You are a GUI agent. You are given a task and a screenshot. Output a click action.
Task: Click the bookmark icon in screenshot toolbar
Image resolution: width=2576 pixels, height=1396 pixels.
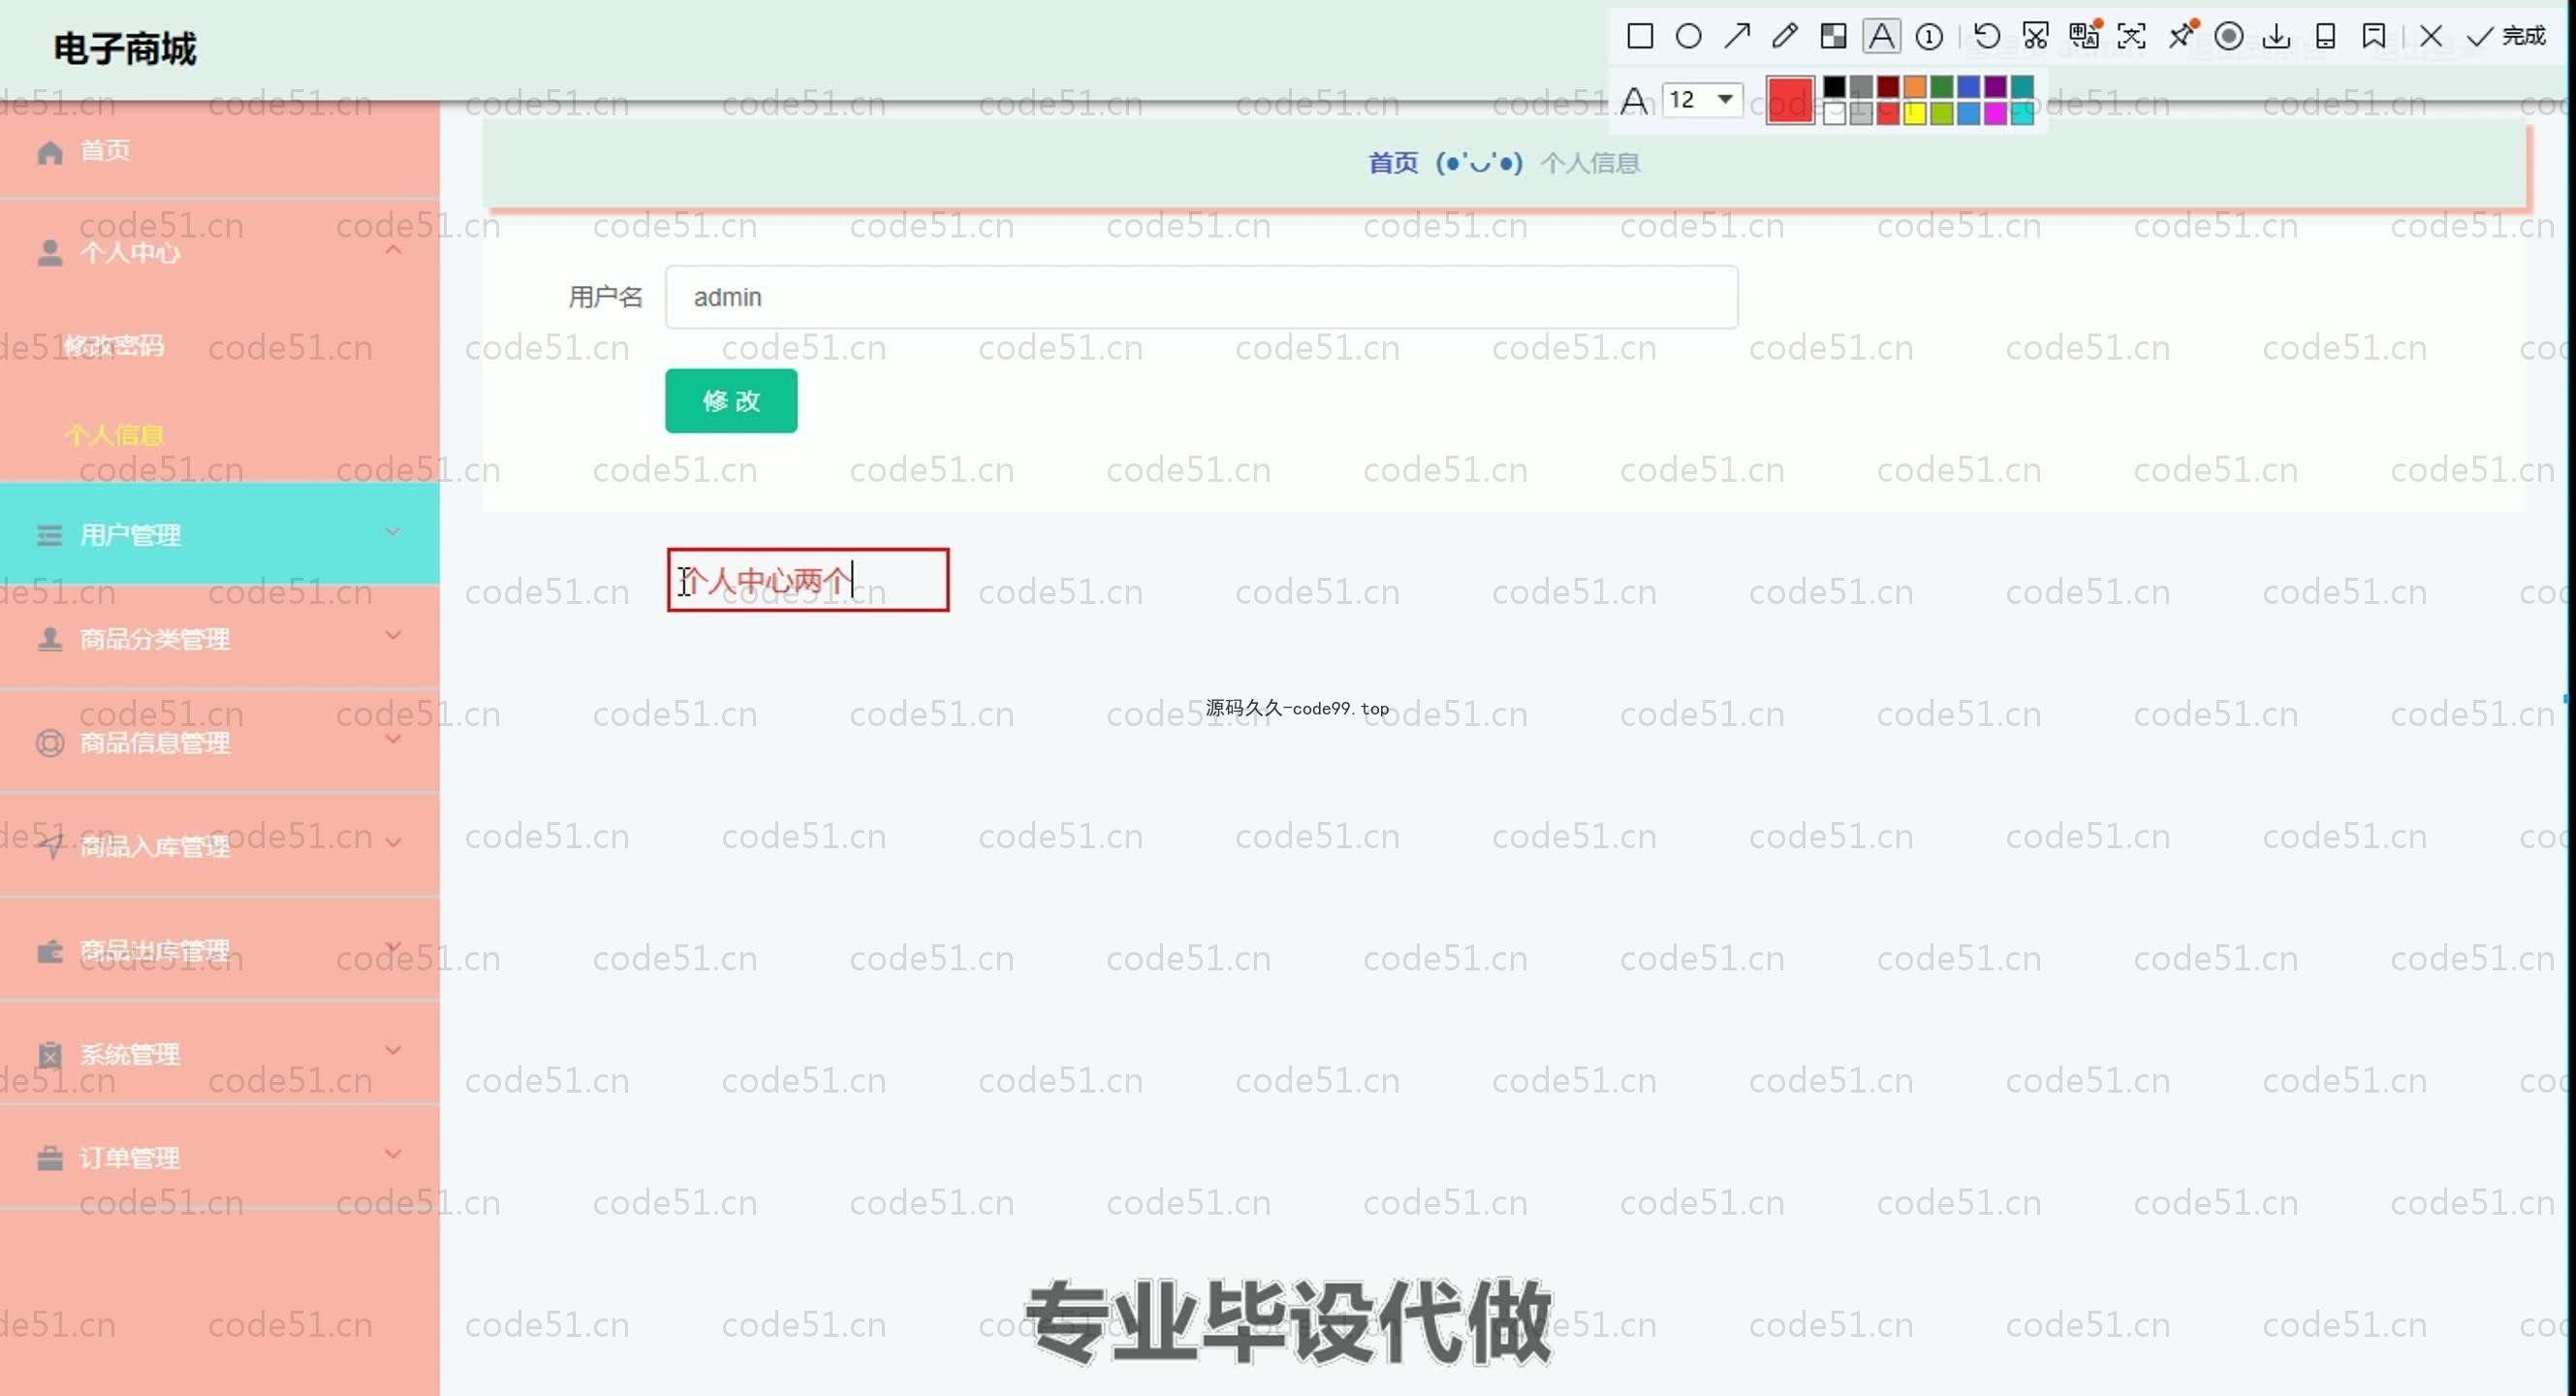(2373, 37)
